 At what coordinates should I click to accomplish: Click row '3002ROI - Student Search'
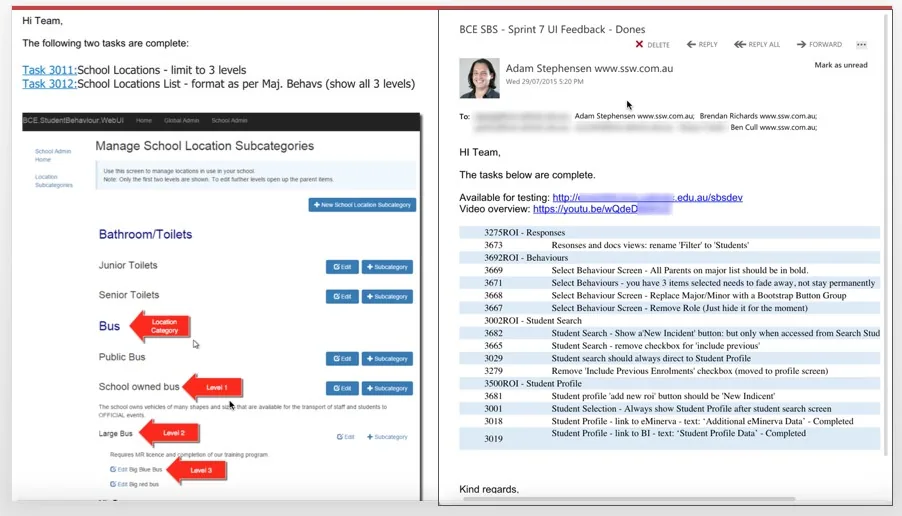669,320
